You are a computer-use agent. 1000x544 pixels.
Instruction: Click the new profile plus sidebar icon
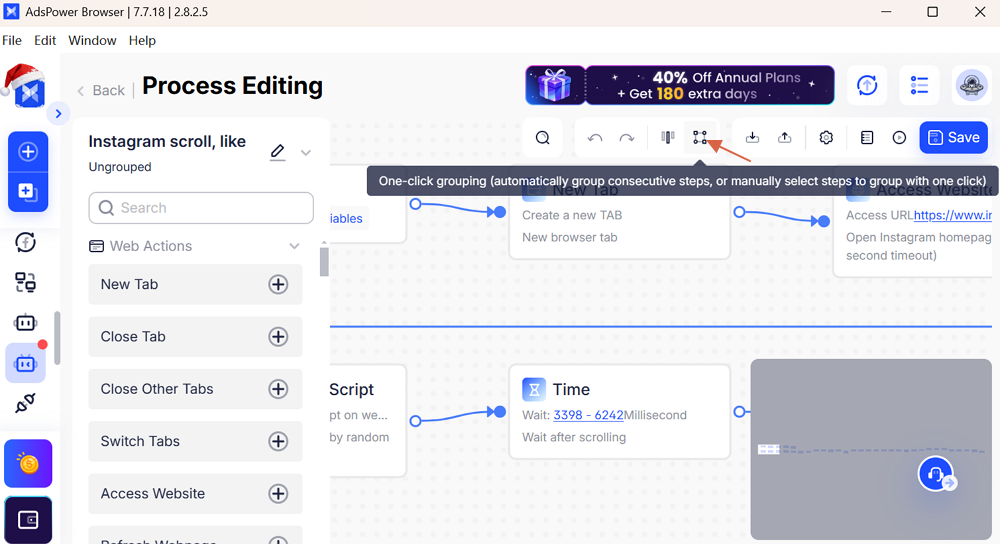(x=28, y=152)
